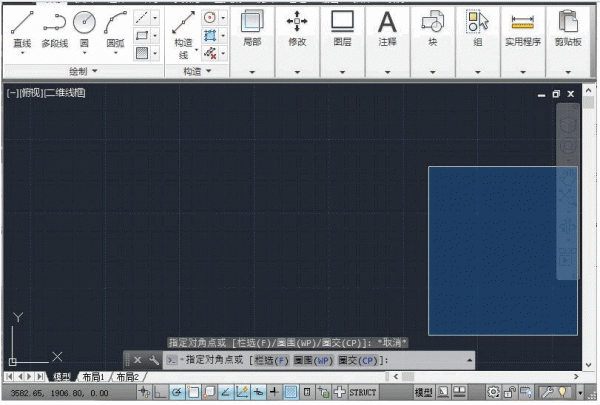Expand the dropdown arrow under 圆弧
600x405 pixels.
(115, 53)
